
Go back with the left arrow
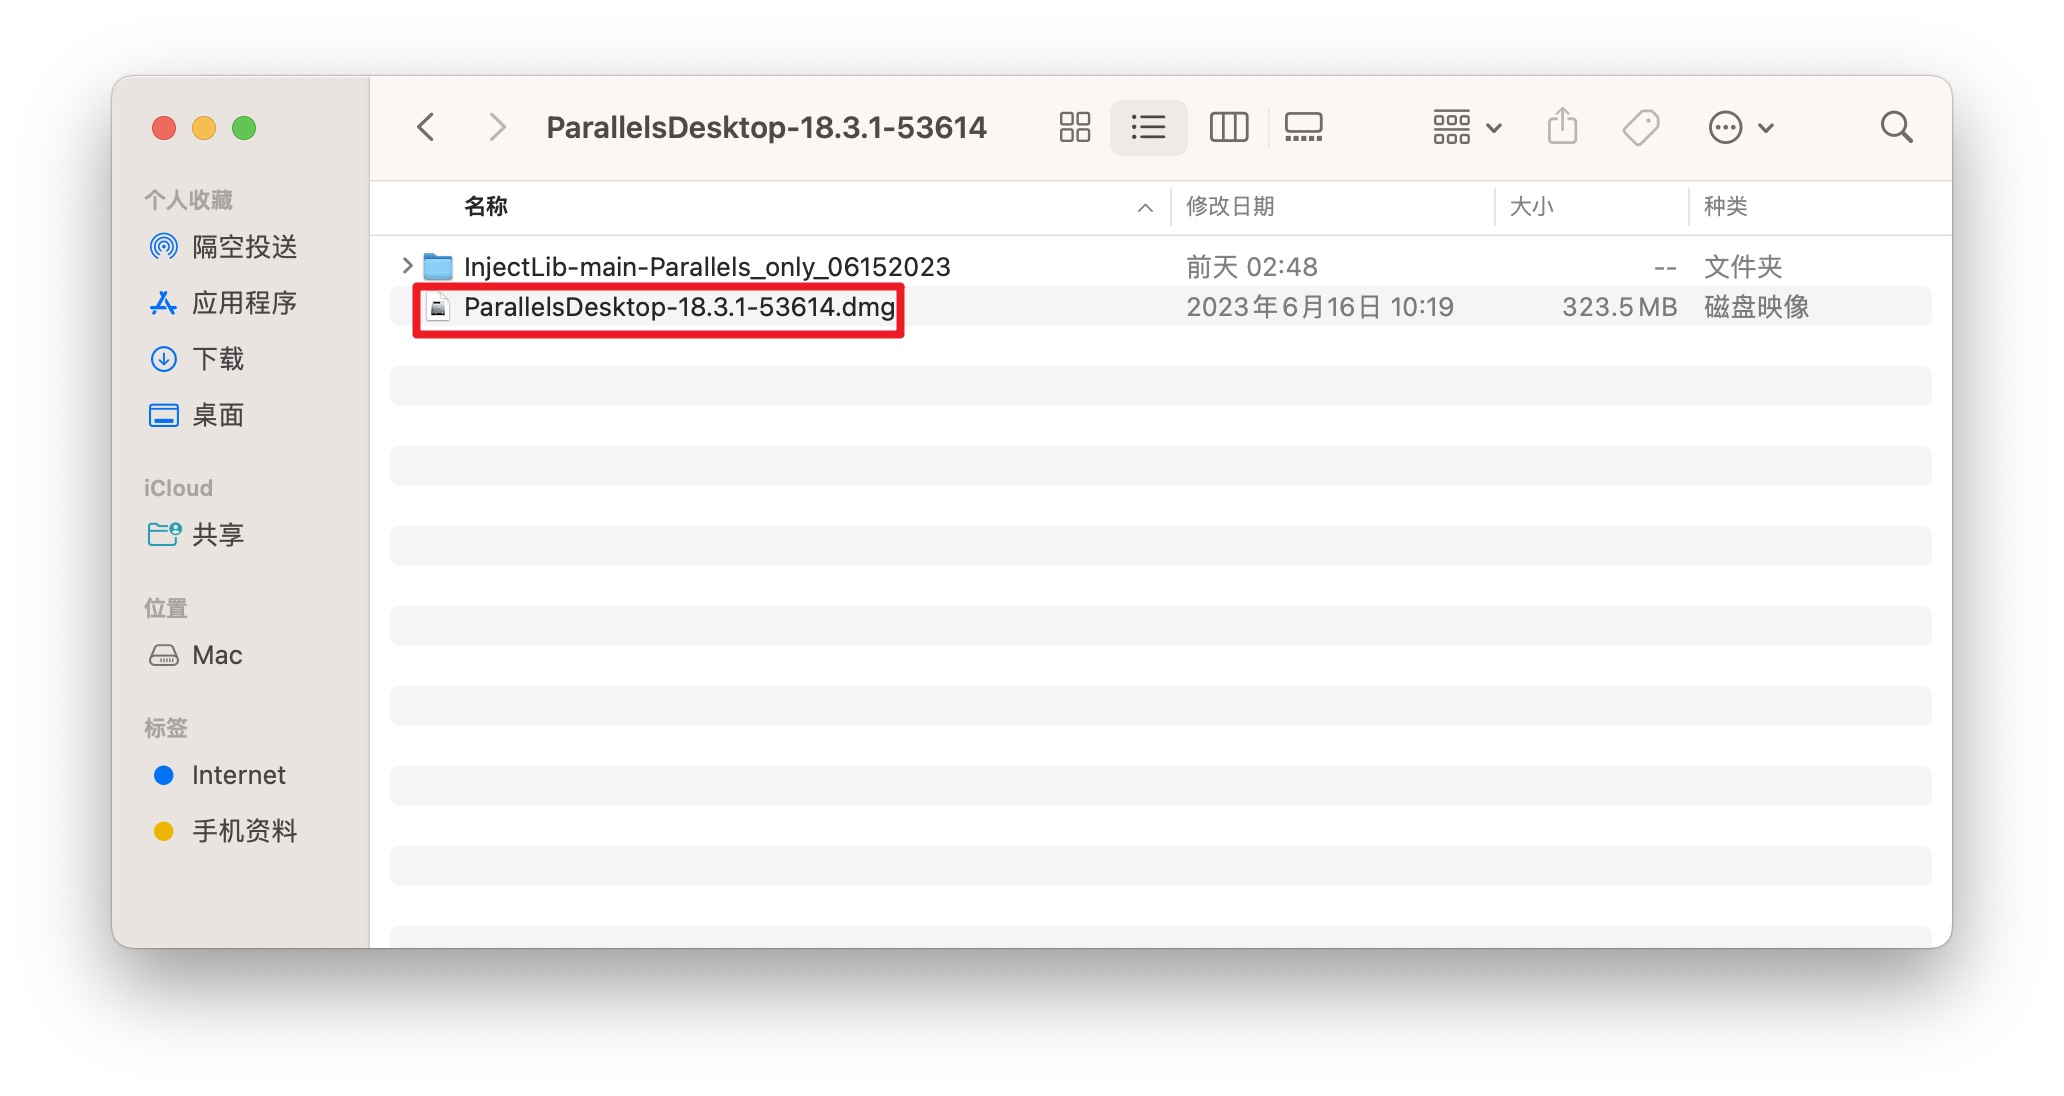[426, 127]
